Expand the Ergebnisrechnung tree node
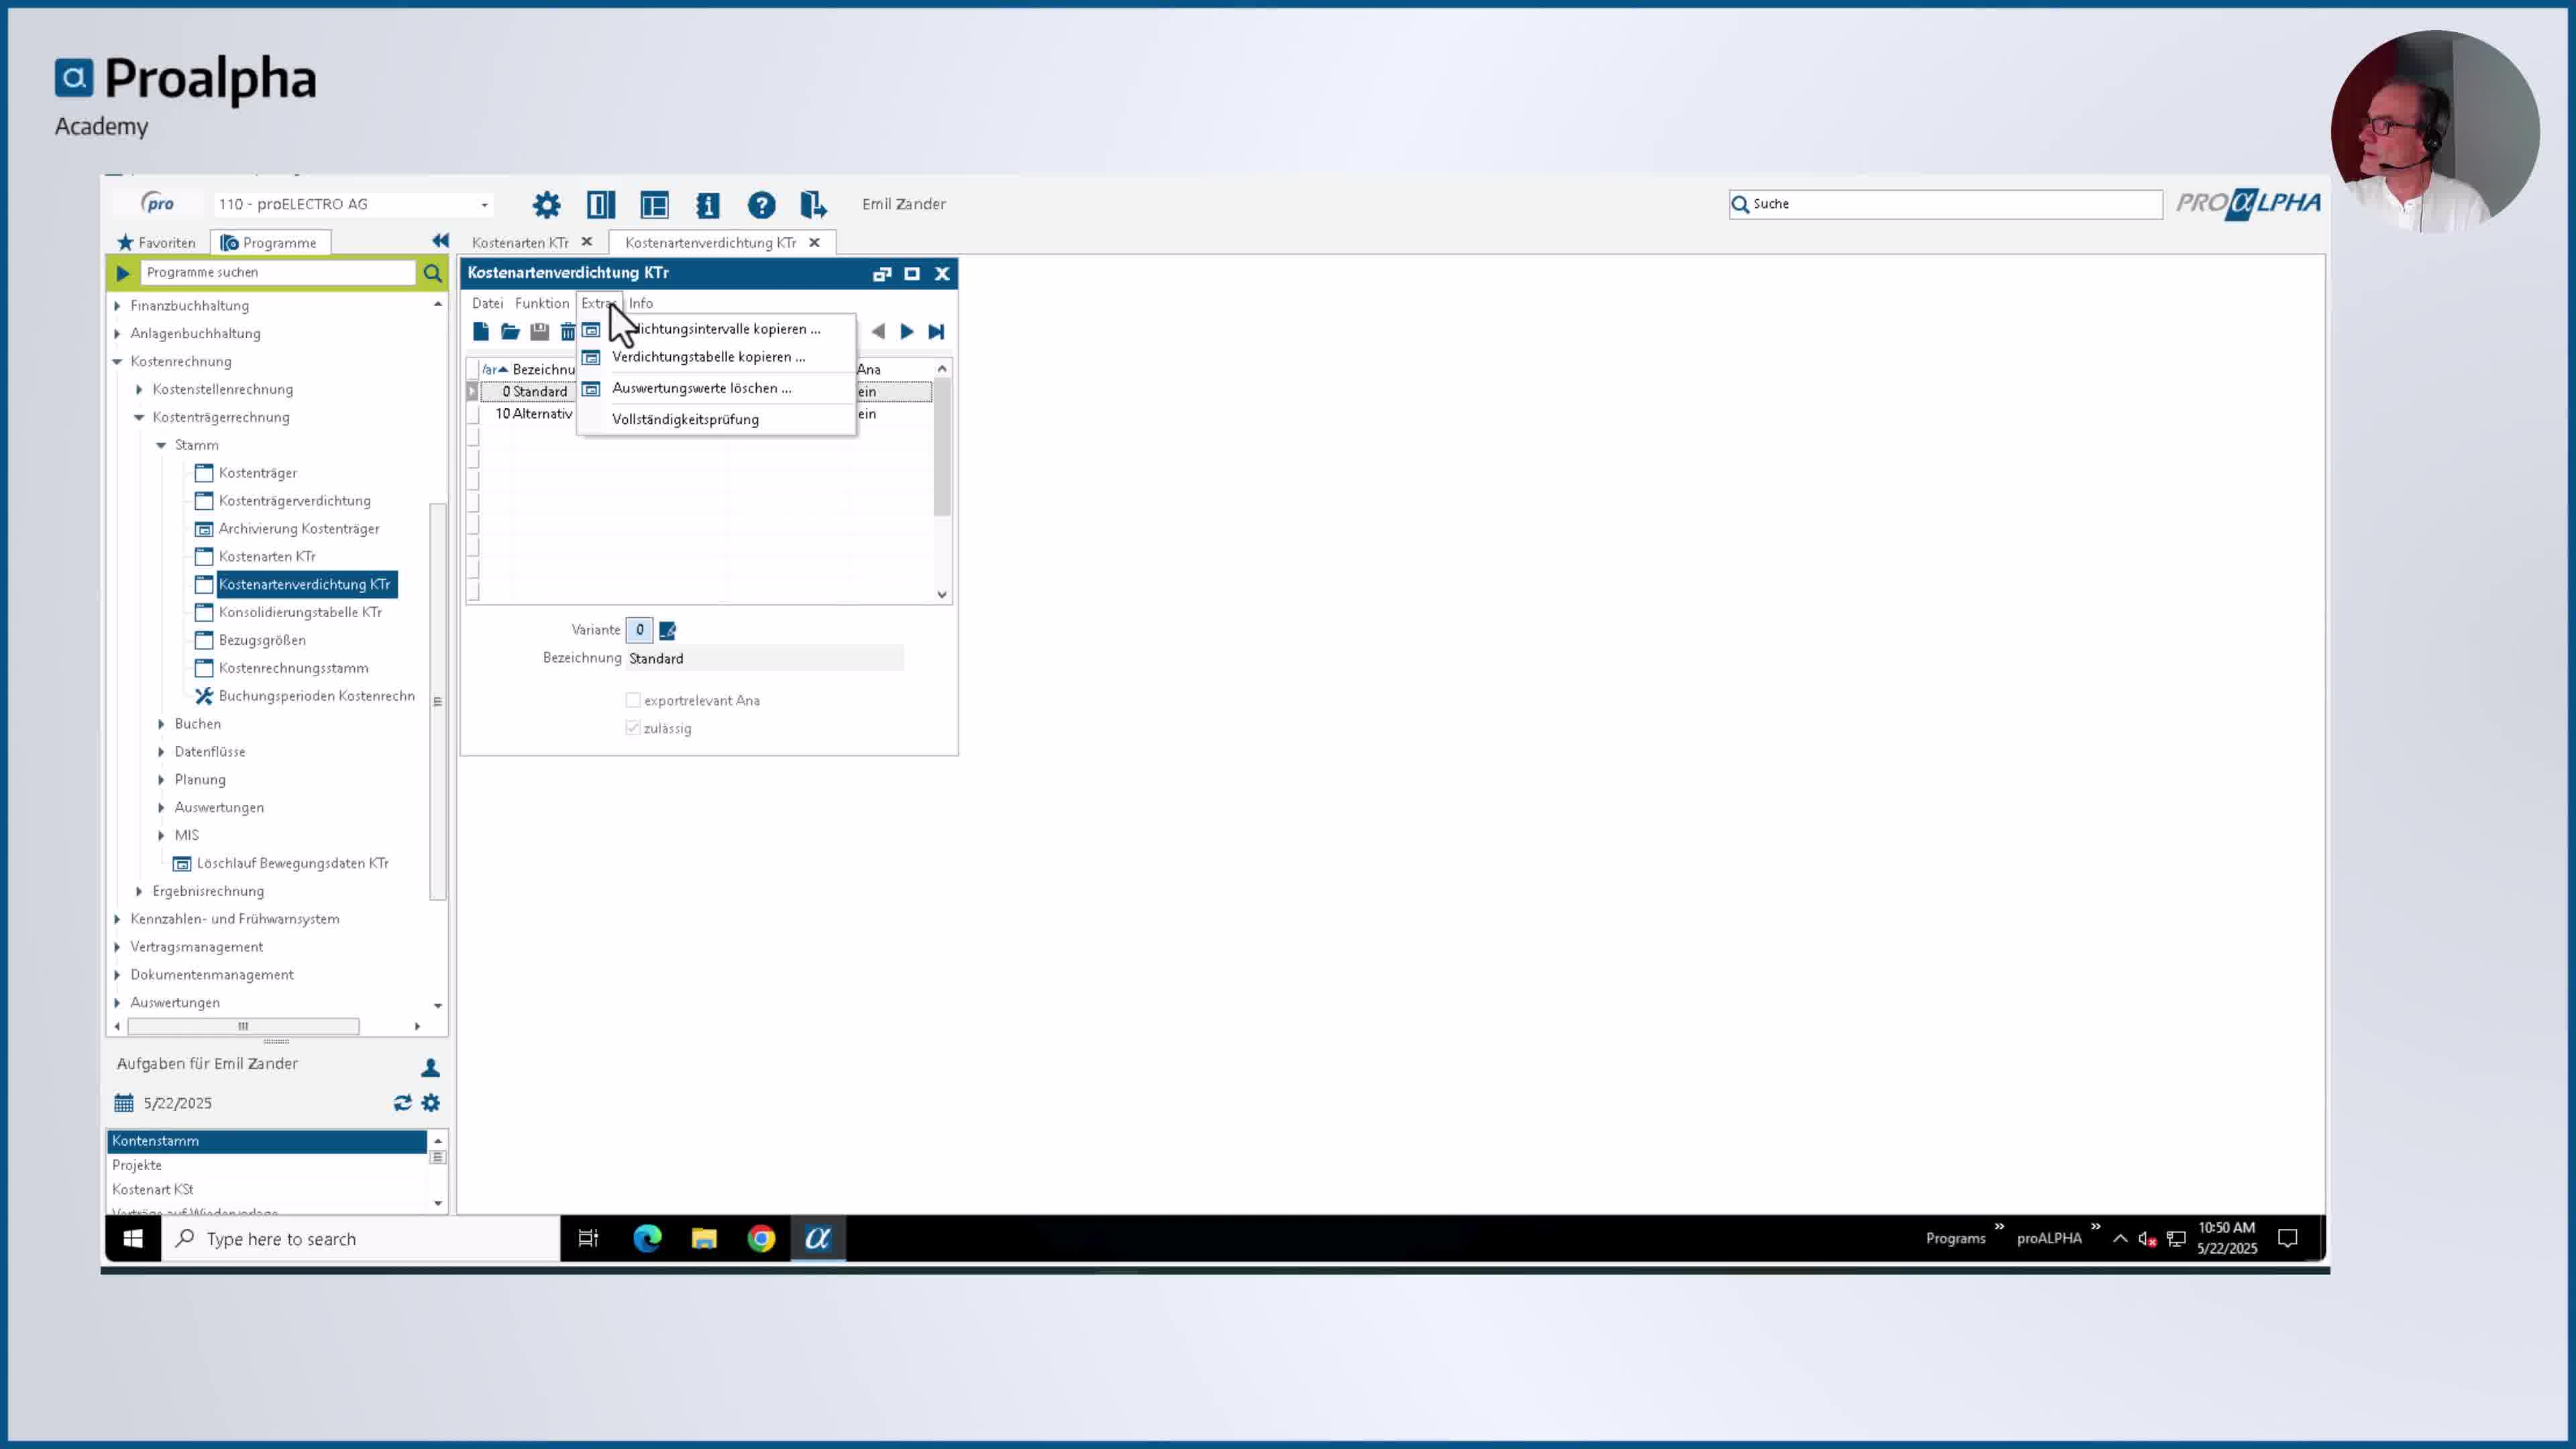This screenshot has height=1449, width=2576. (x=140, y=891)
